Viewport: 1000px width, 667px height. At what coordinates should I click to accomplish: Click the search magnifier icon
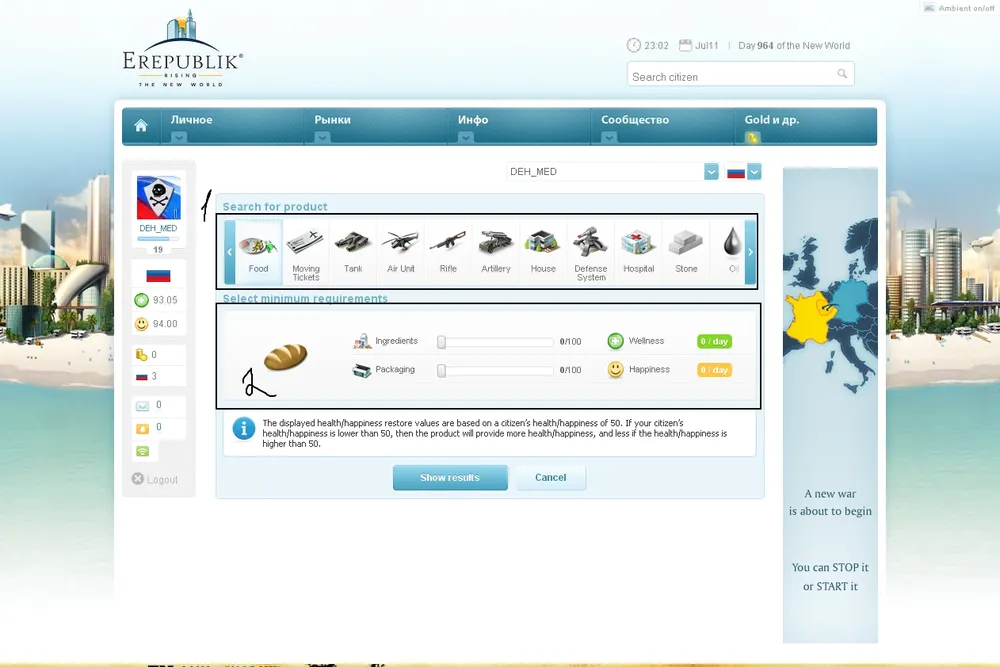(x=842, y=74)
